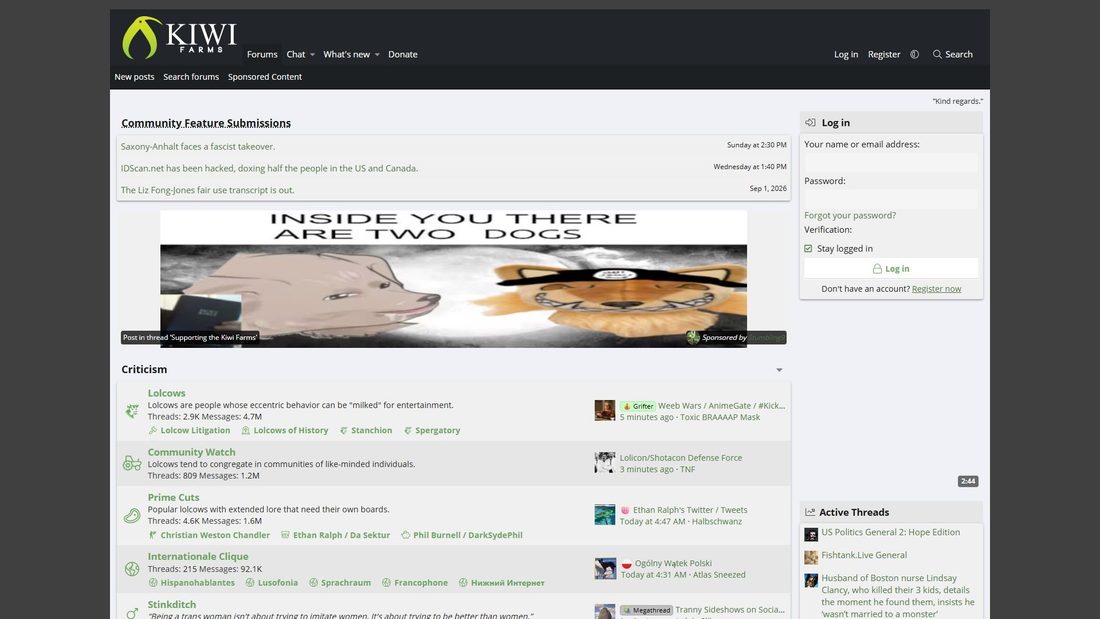1100x619 pixels.
Task: Click the sponsor avatar on the banner
Action: [693, 338]
